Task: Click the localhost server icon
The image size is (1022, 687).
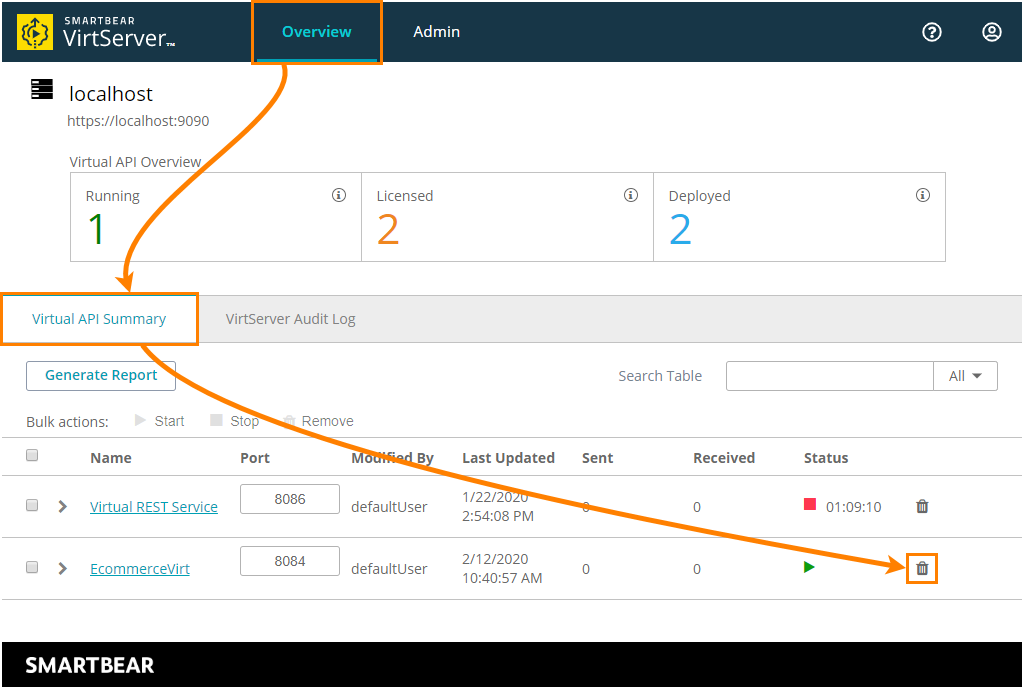Action: 42,89
